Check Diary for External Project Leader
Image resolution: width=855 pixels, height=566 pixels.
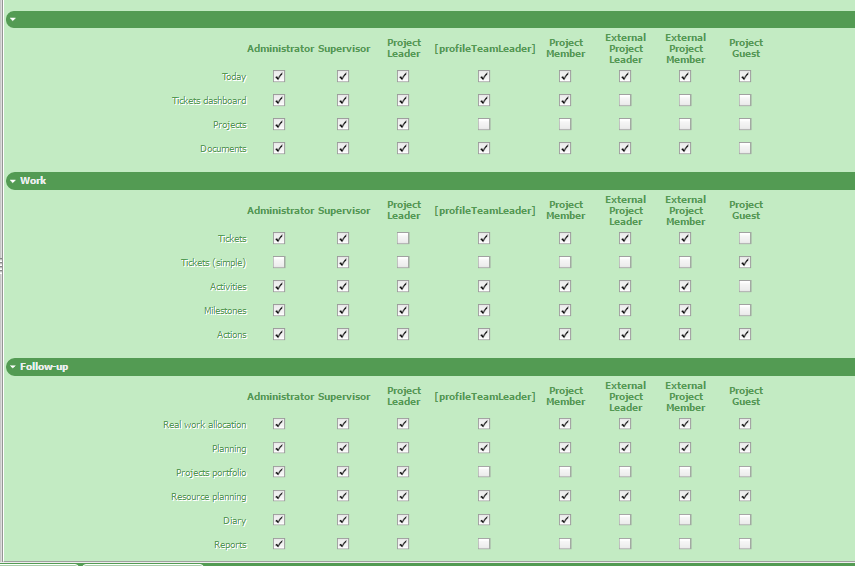coord(625,520)
